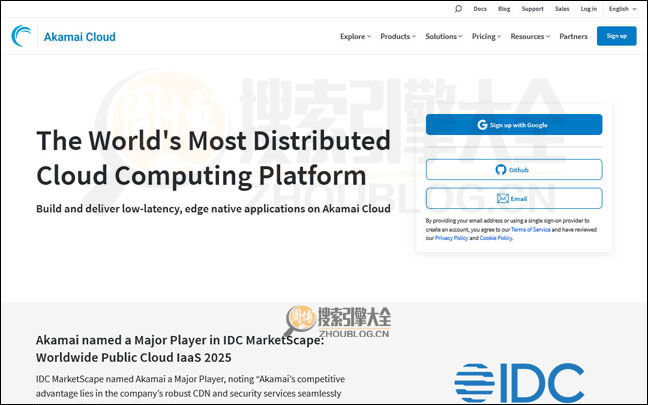Open the Docs link
Screen dimensions: 648x405
[480, 9]
